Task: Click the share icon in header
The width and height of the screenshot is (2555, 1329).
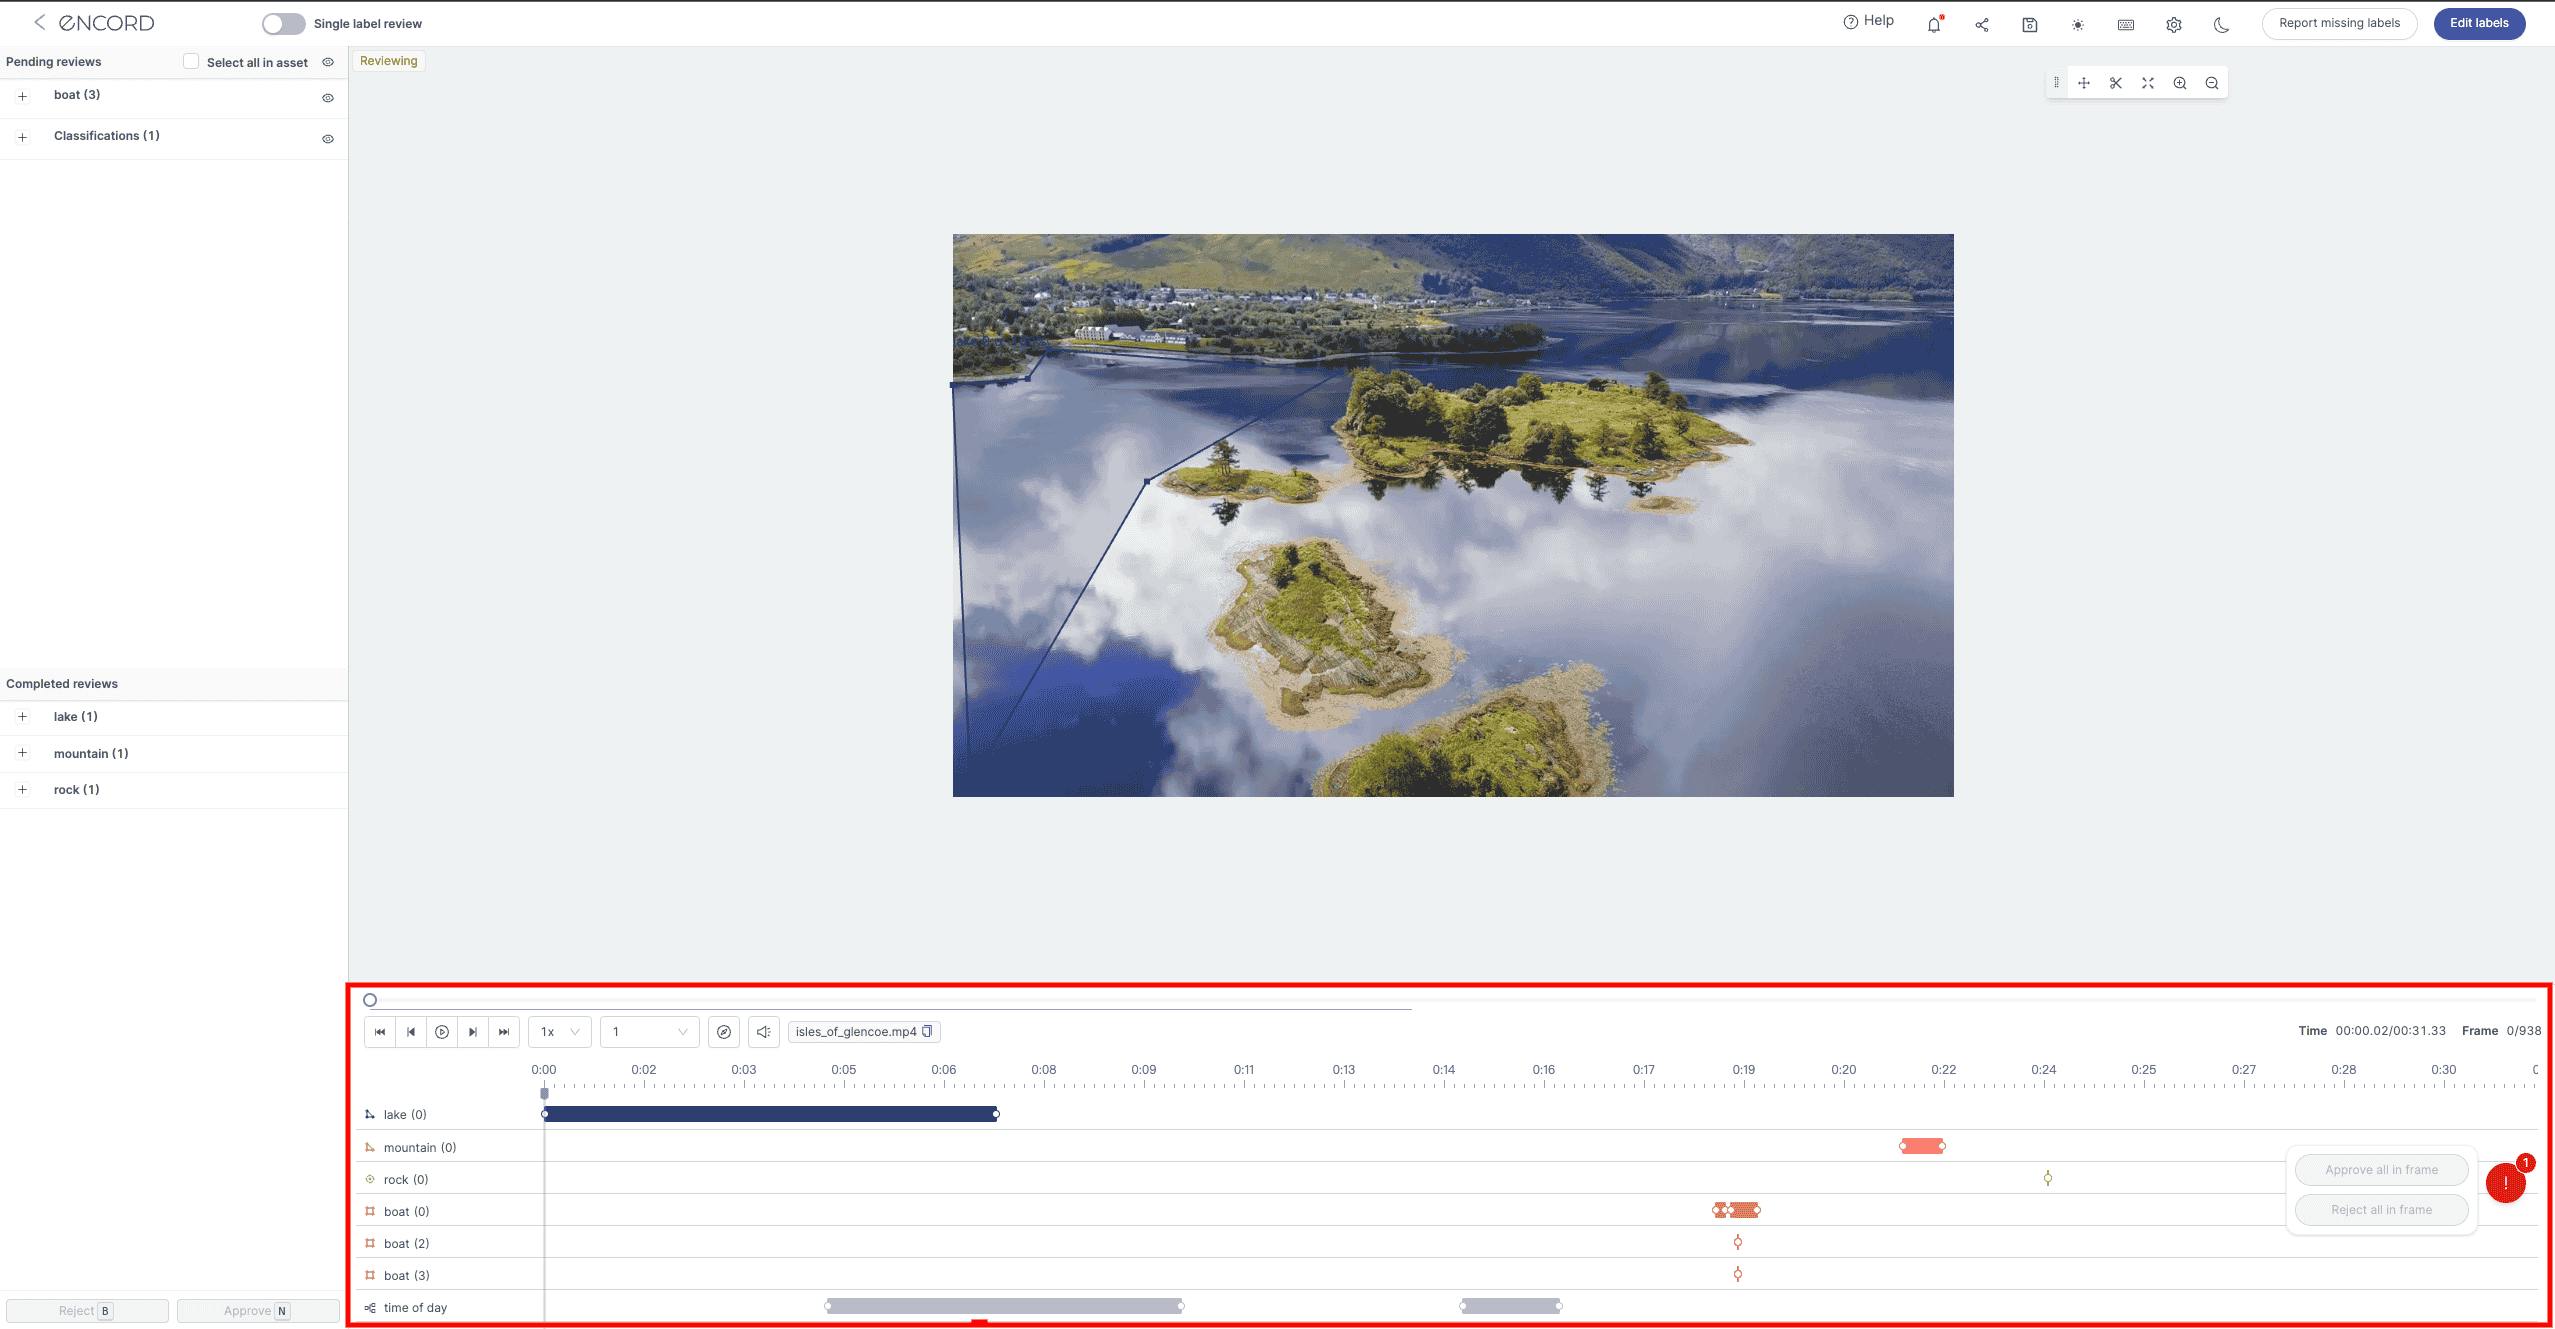Action: coord(1981,25)
